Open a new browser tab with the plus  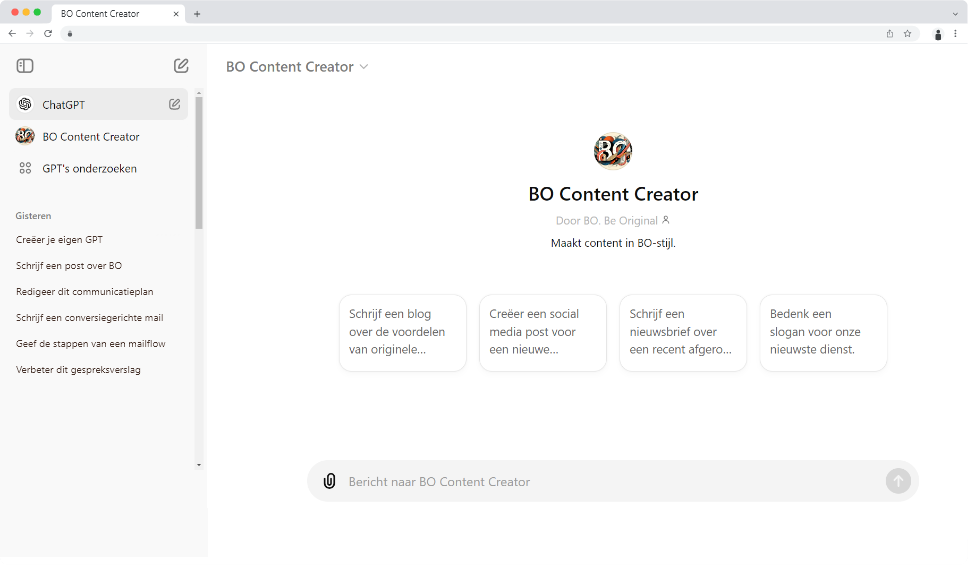197,14
